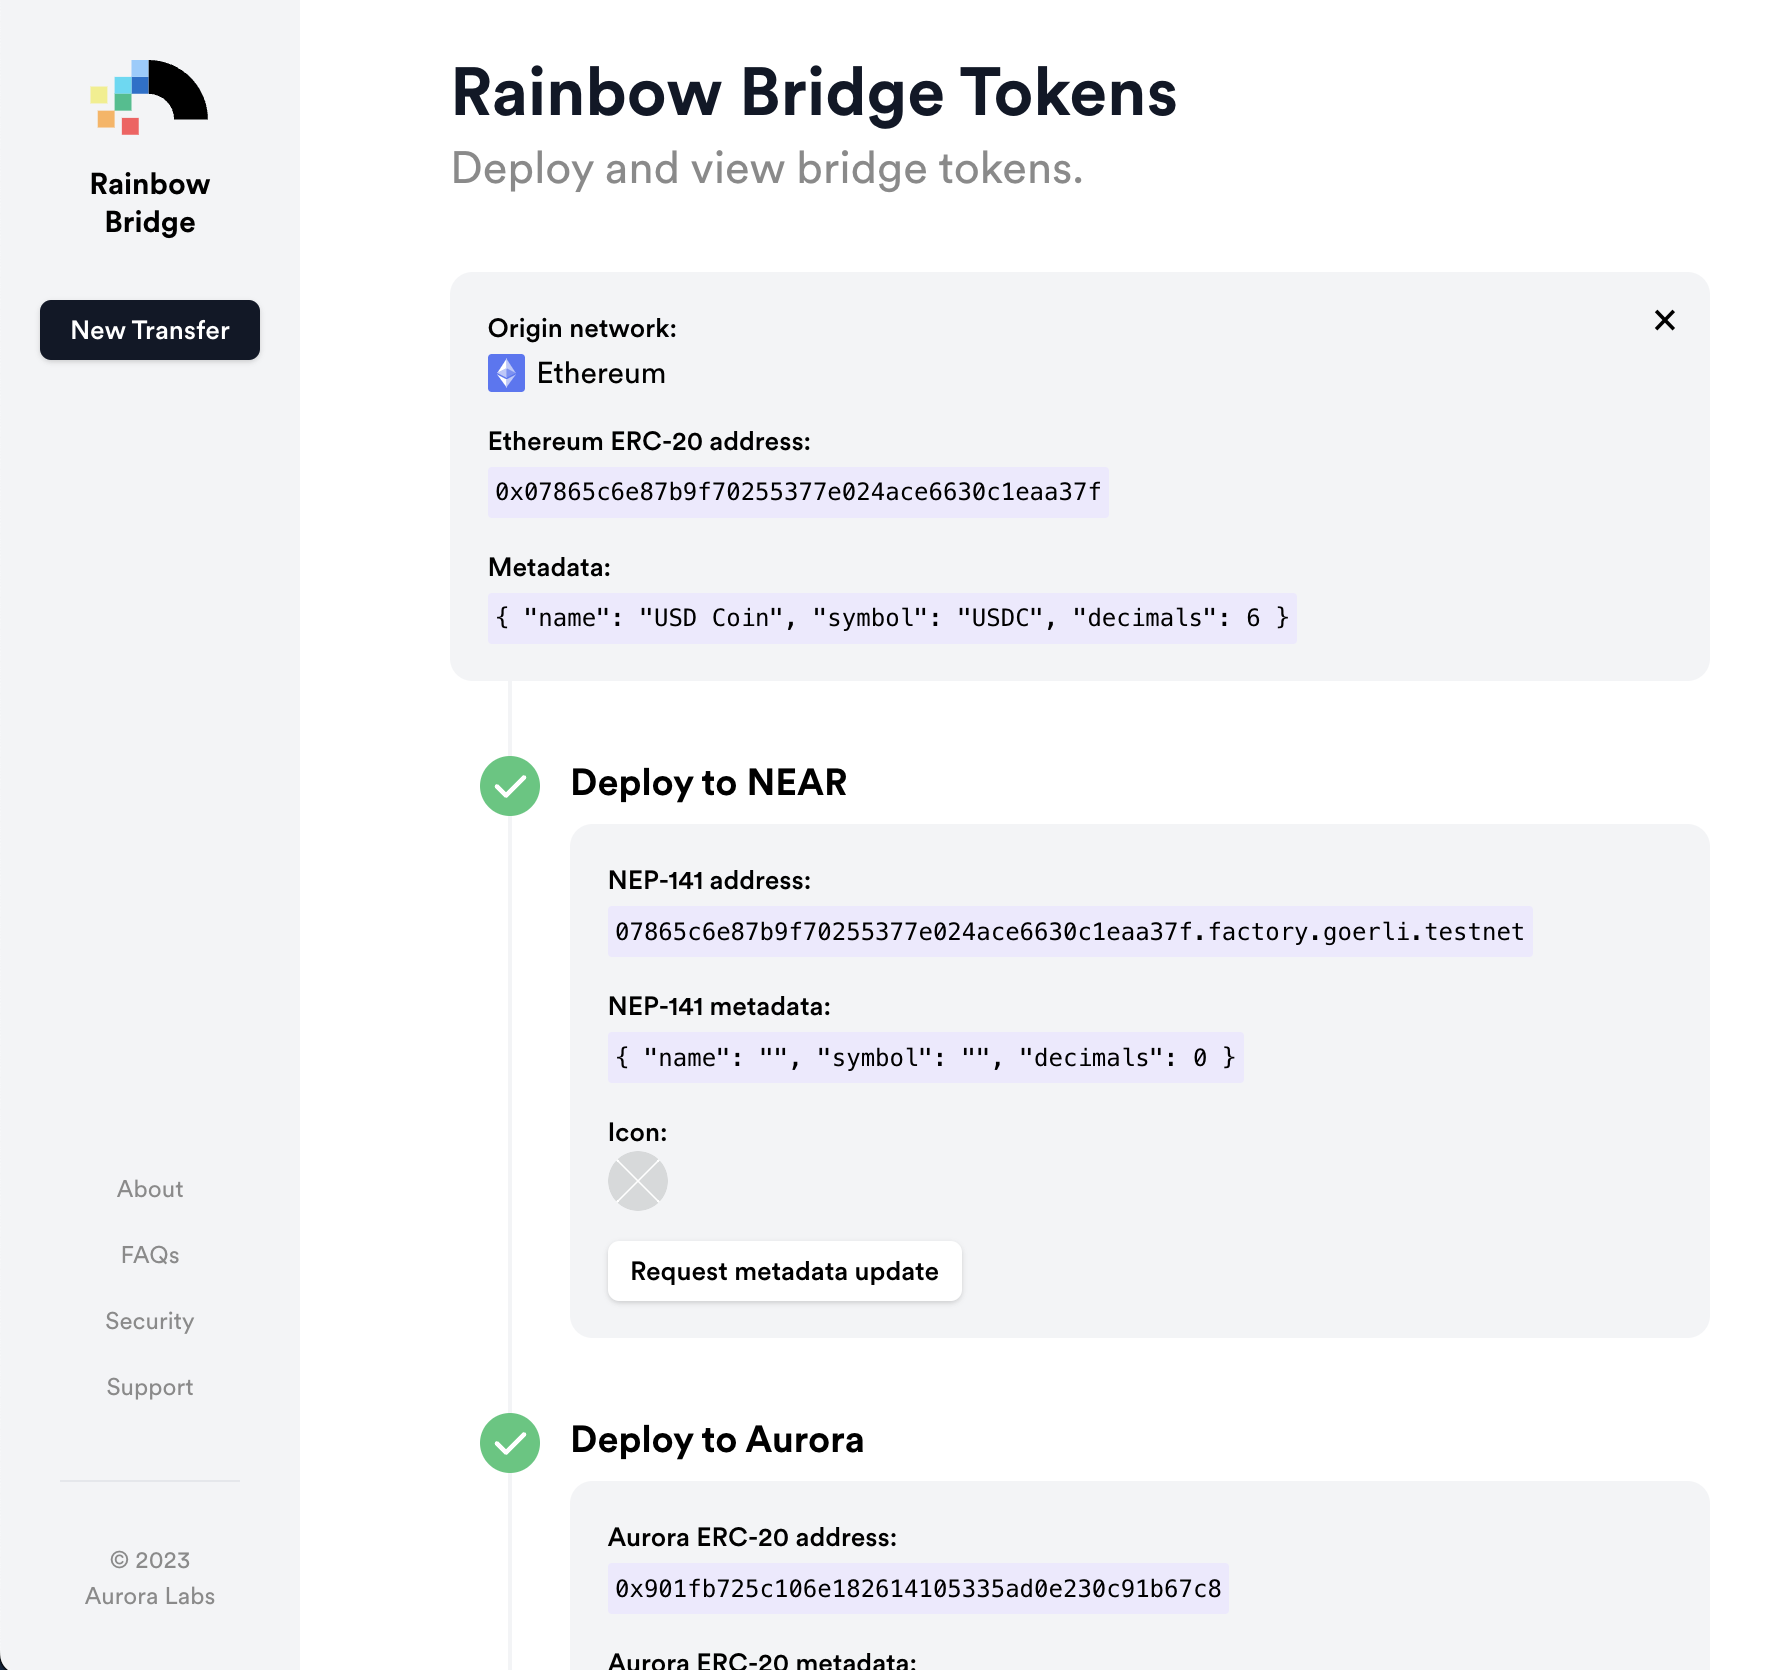The height and width of the screenshot is (1670, 1782).
Task: Click the Ethereum network name
Action: (601, 373)
